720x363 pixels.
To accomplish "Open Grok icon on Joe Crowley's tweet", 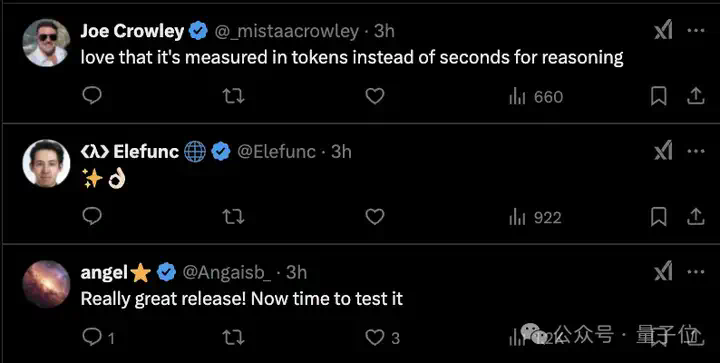I will tap(663, 31).
